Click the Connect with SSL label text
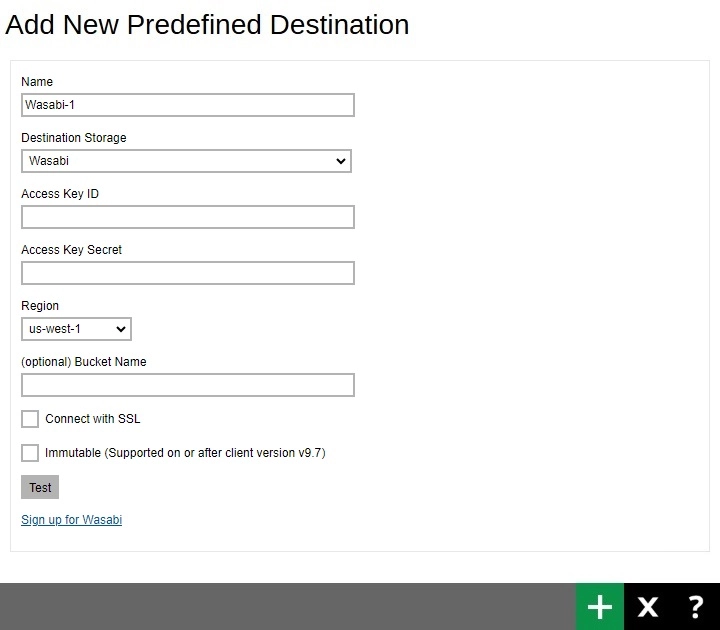 point(93,419)
